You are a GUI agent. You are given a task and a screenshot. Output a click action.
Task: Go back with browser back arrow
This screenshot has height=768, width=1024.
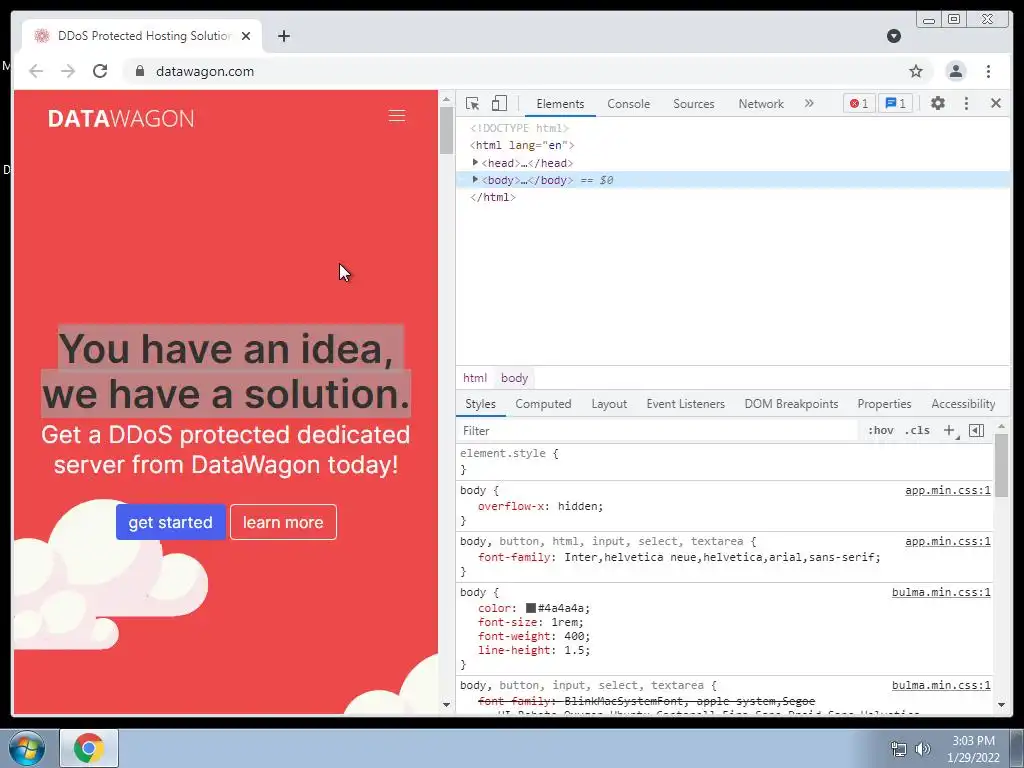pyautogui.click(x=36, y=71)
